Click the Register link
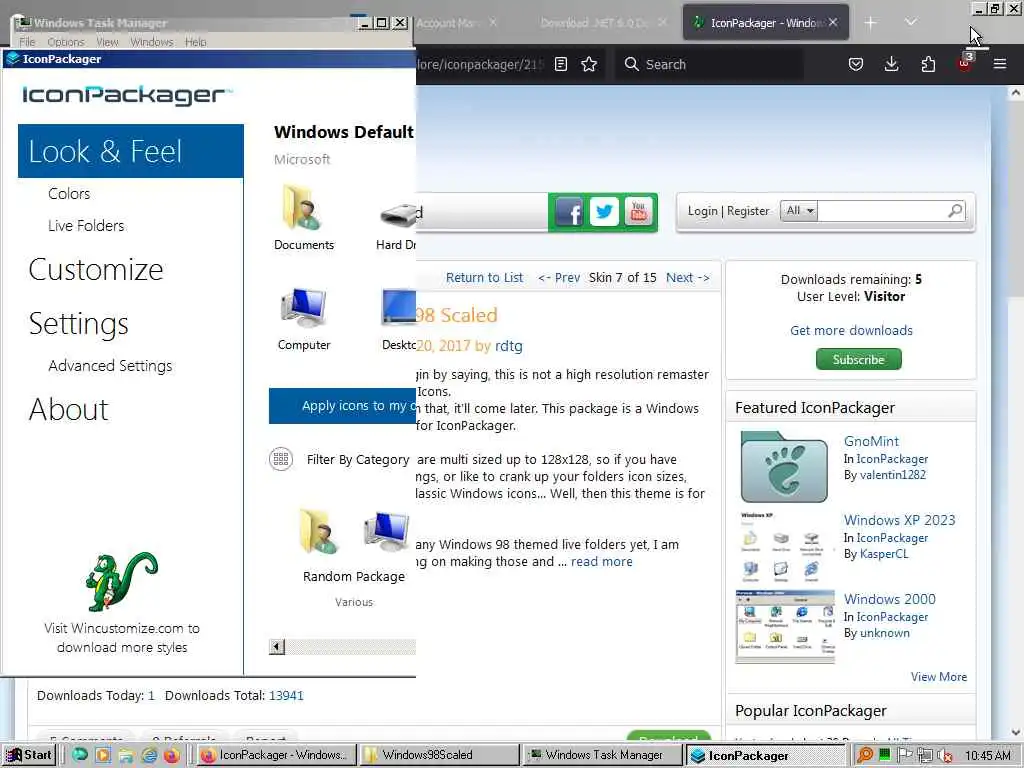The width and height of the screenshot is (1024, 768). 748,211
